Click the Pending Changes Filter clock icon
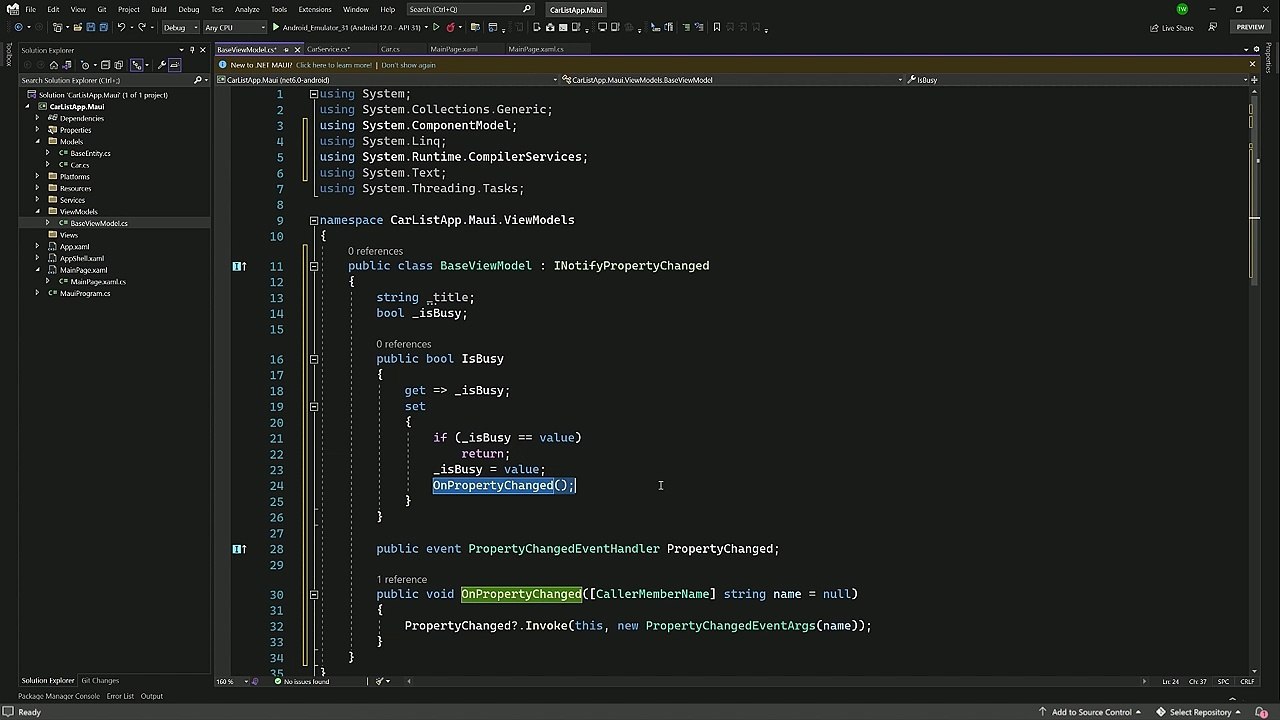 (x=85, y=65)
